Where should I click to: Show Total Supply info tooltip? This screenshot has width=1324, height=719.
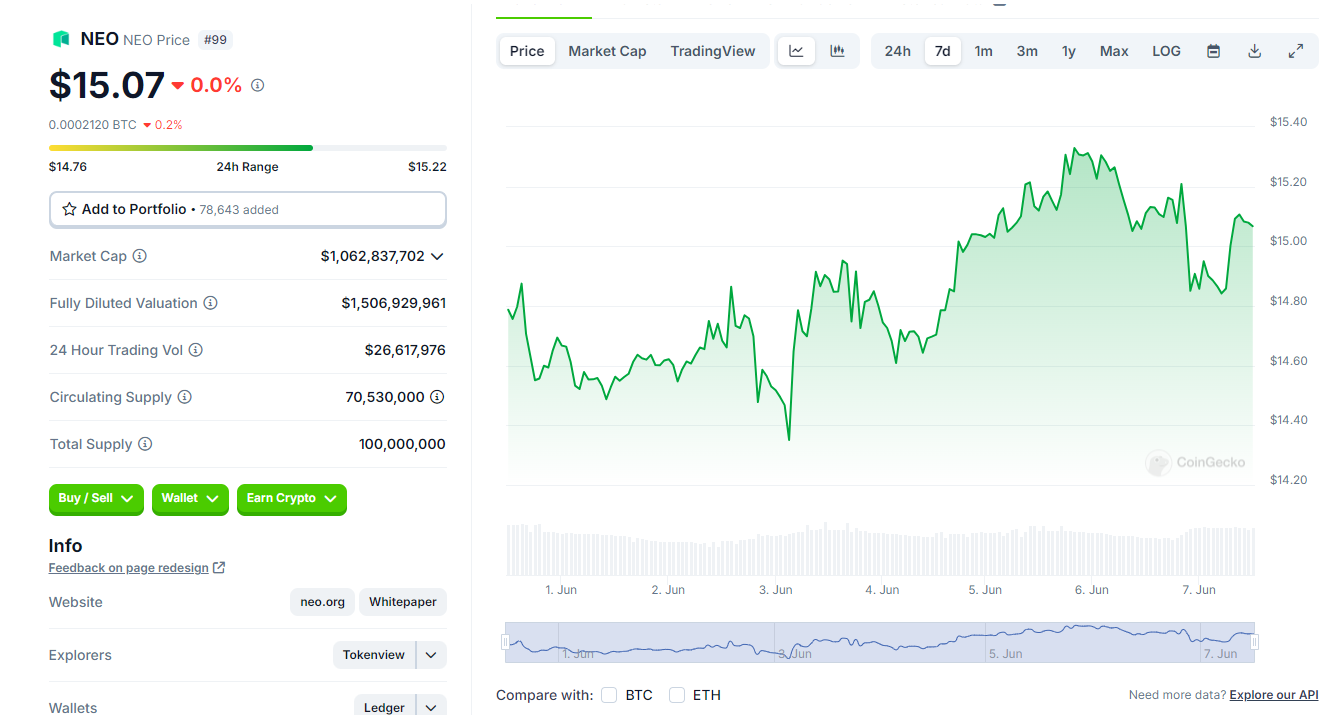tap(145, 444)
